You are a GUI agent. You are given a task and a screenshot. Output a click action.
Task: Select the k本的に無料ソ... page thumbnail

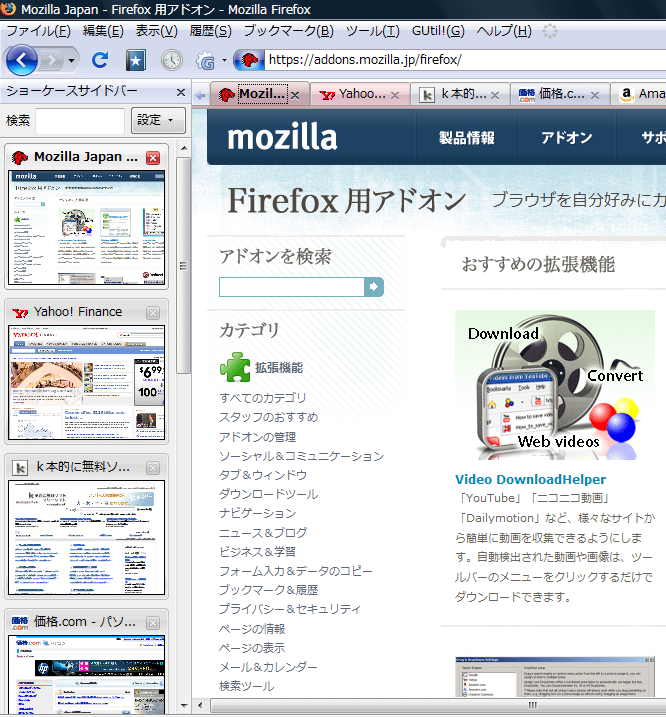coord(86,538)
